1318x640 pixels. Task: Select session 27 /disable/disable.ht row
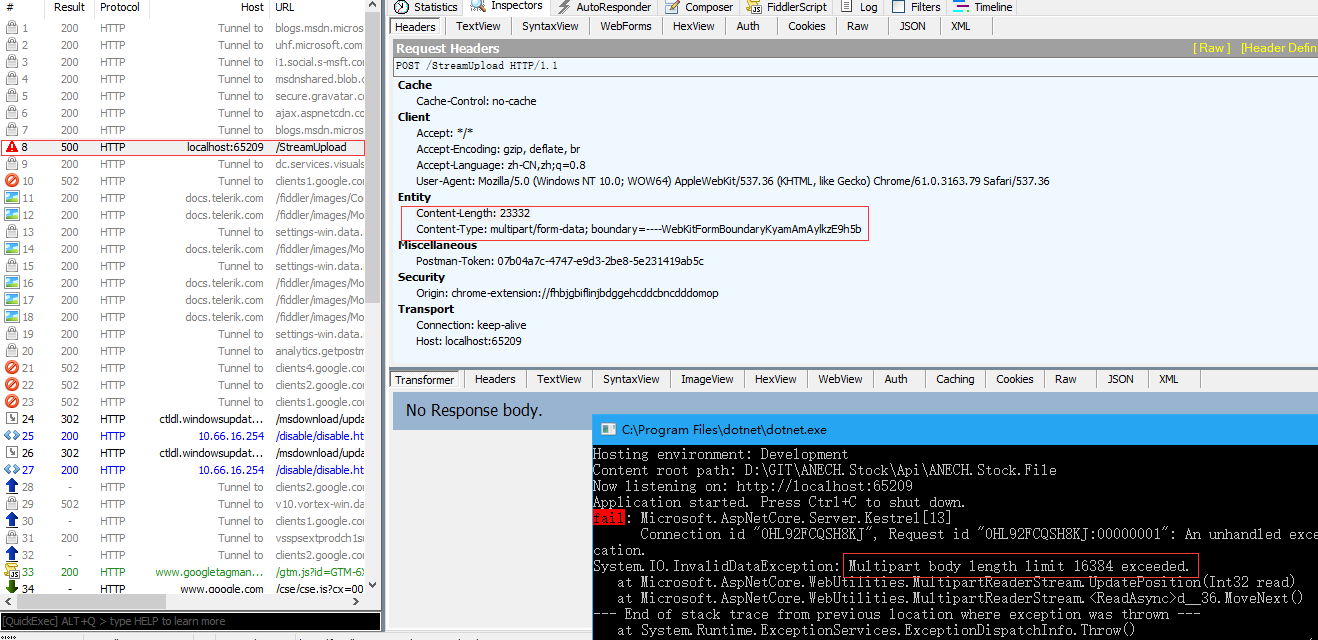click(x=183, y=470)
